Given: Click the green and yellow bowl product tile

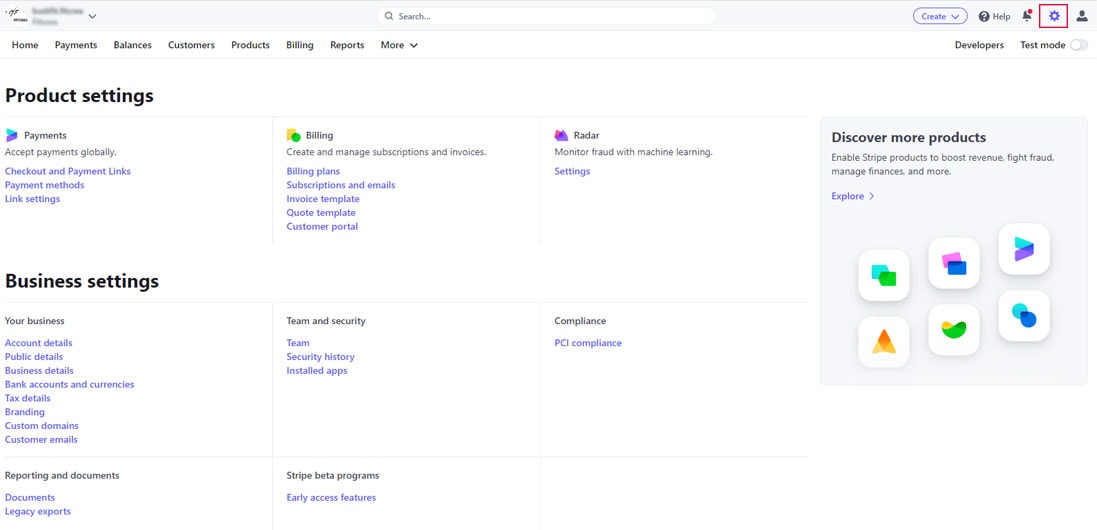Looking at the screenshot, I should point(954,329).
